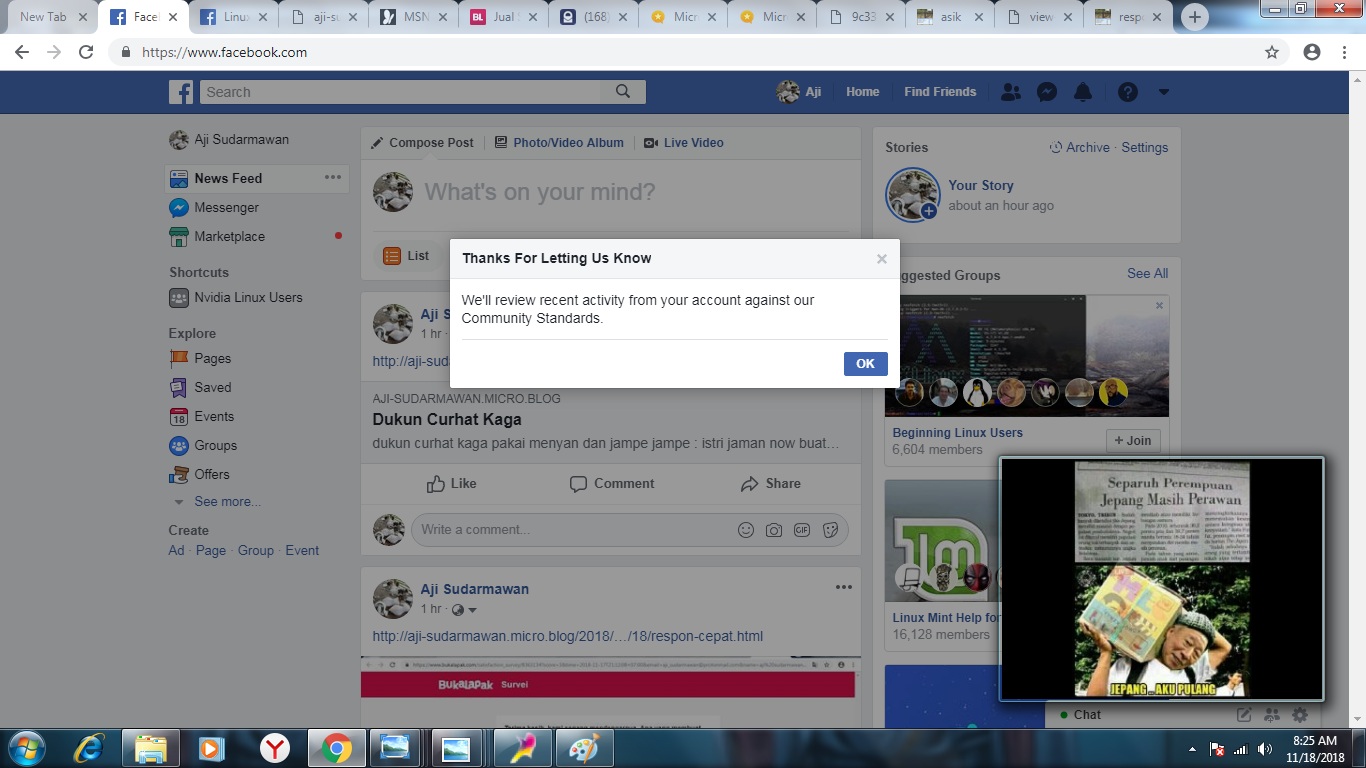Image resolution: width=1366 pixels, height=768 pixels.
Task: Open the respon-cepat.html post link
Action: click(567, 636)
